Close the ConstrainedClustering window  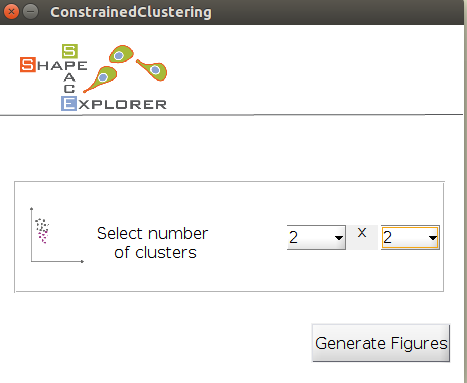click(x=11, y=12)
